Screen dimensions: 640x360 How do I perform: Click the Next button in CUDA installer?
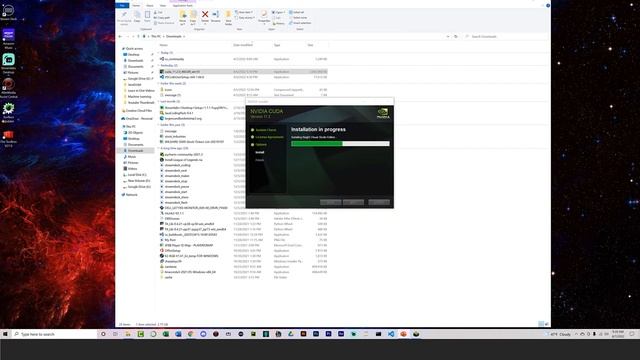[x=353, y=202]
